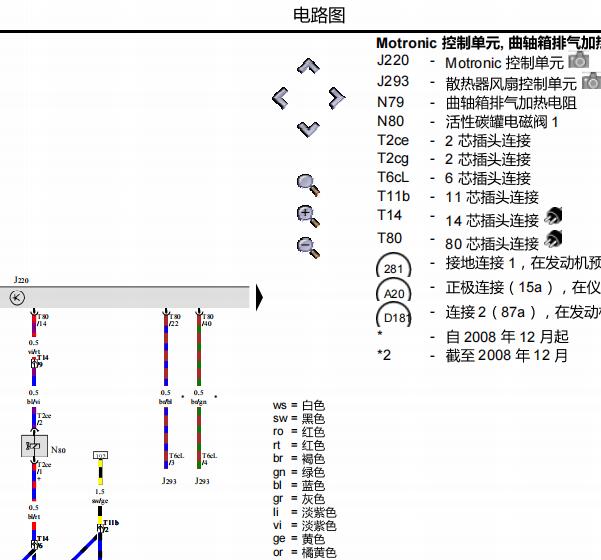The image size is (601, 560).
Task: Show the T80 connector plug image
Action: (x=553, y=239)
